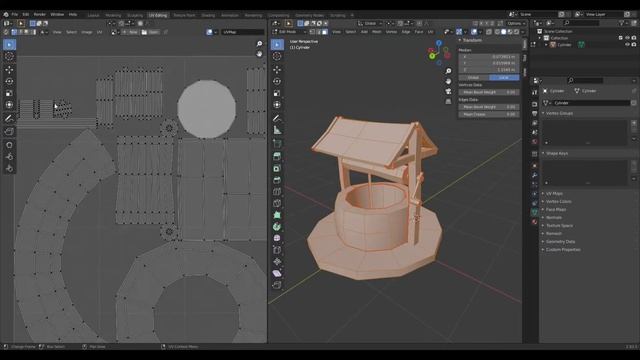Select the Knife tool
This screenshot has height=360, width=640.
(x=277, y=203)
